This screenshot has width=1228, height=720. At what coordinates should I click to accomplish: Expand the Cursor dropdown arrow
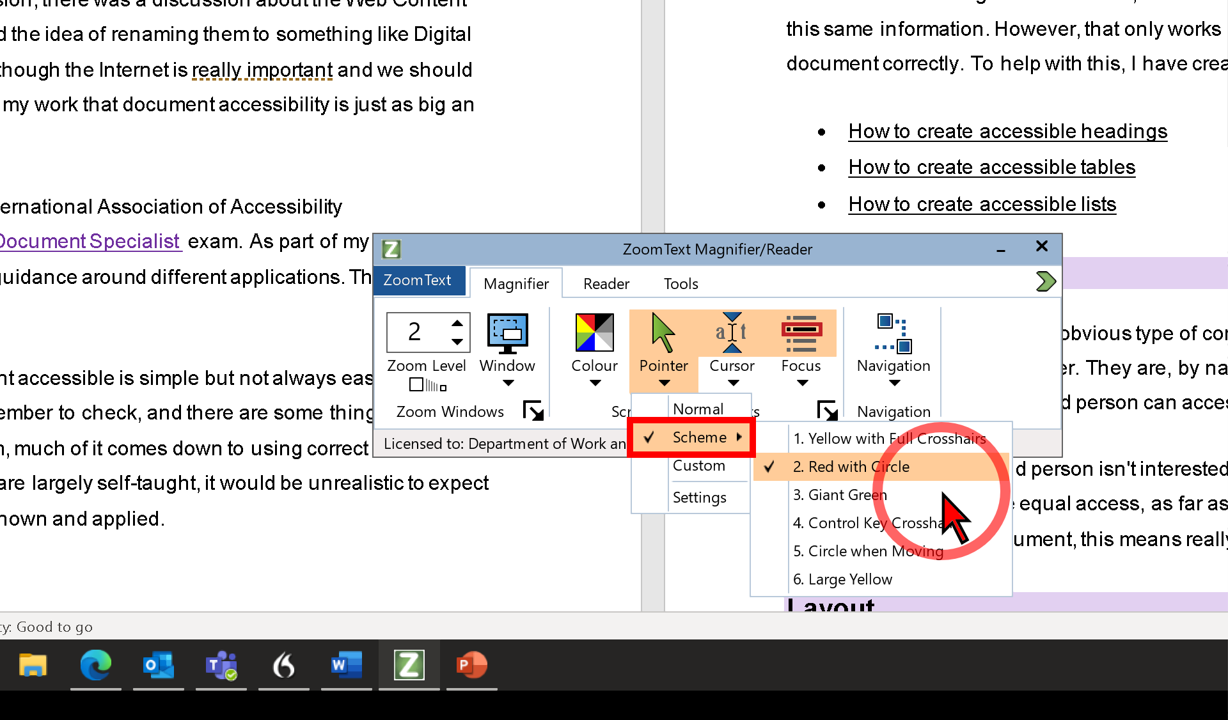pyautogui.click(x=732, y=383)
